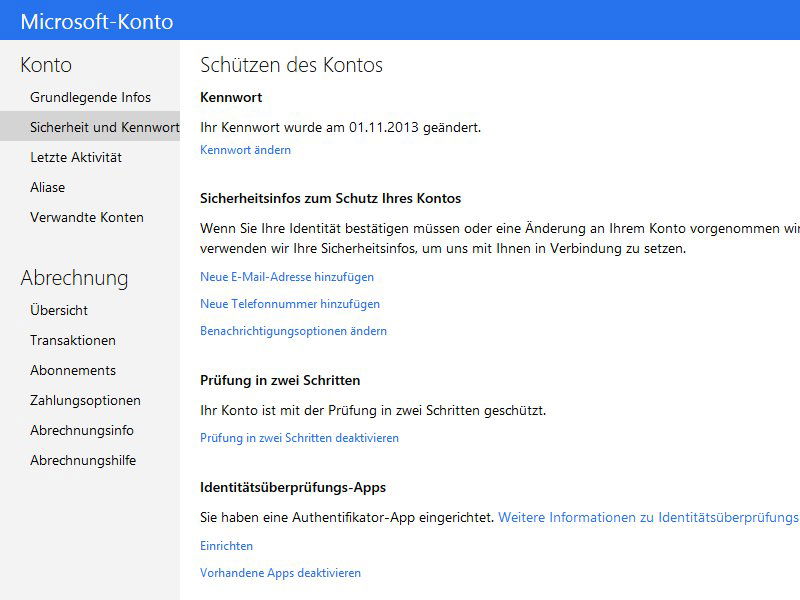Click the Einrichten link
The width and height of the screenshot is (800, 600).
[x=227, y=546]
